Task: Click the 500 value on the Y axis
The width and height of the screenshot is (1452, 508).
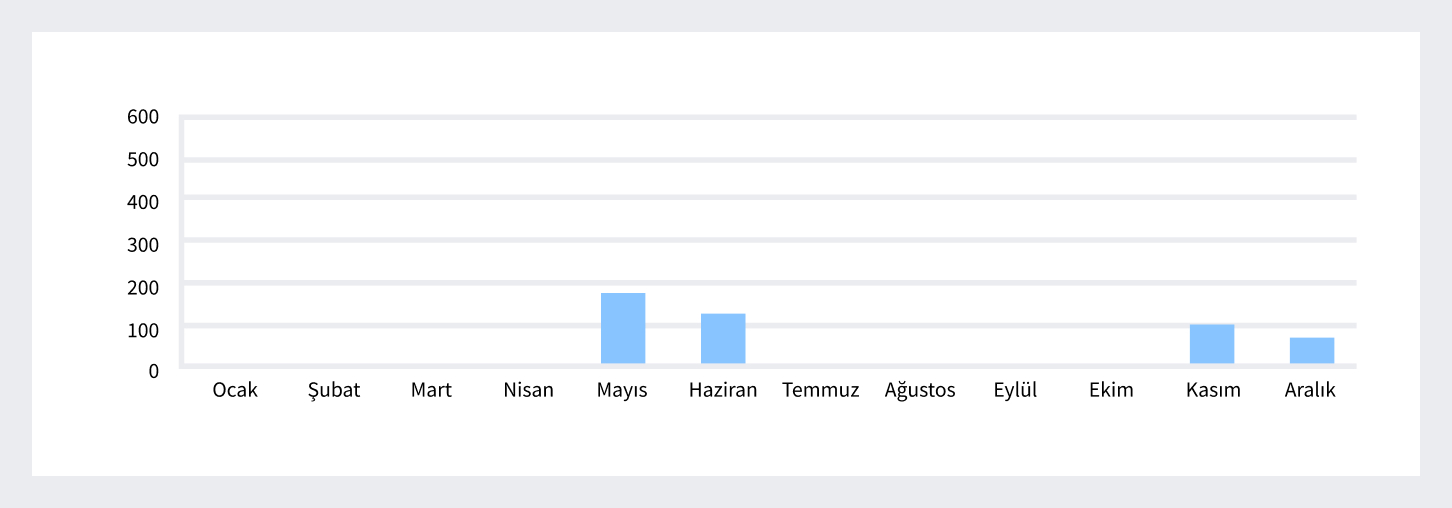Action: 143,159
